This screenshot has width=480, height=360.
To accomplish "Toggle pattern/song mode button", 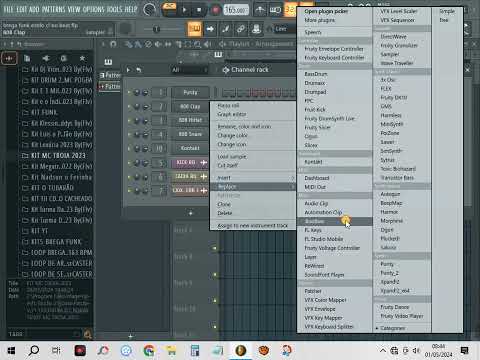I will click(169, 9).
